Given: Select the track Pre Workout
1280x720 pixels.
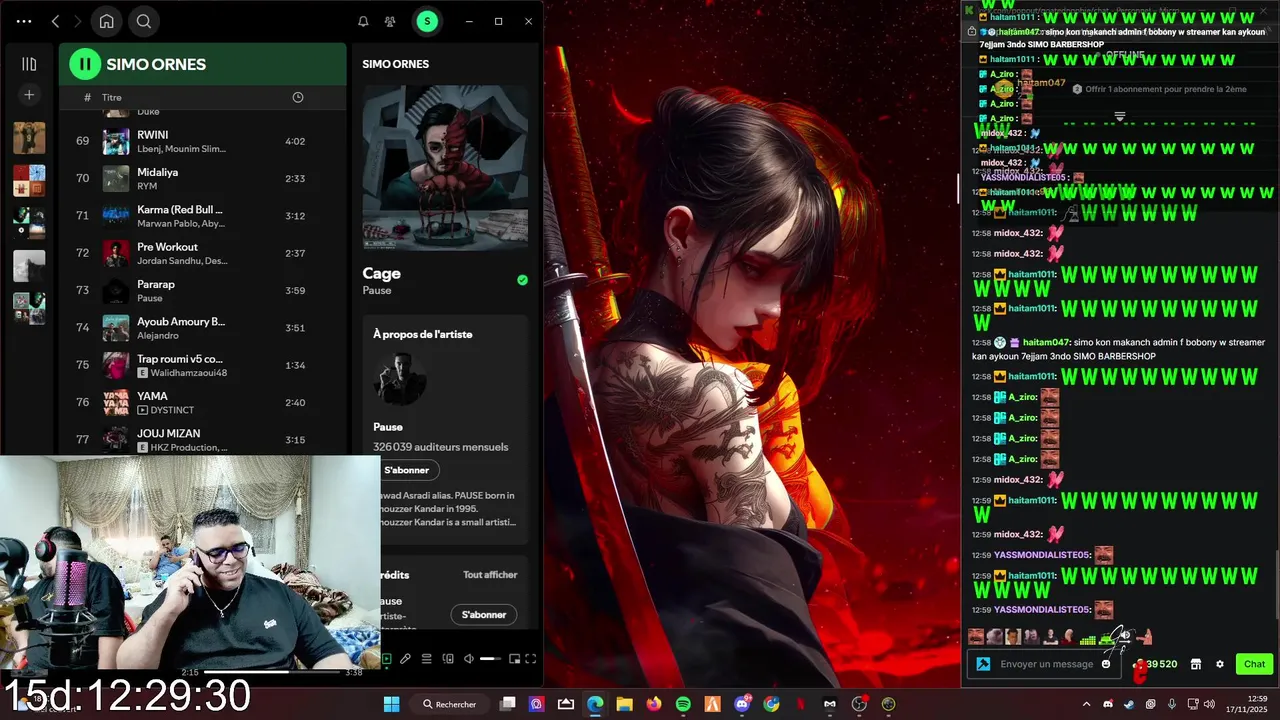Looking at the screenshot, I should 203,253.
